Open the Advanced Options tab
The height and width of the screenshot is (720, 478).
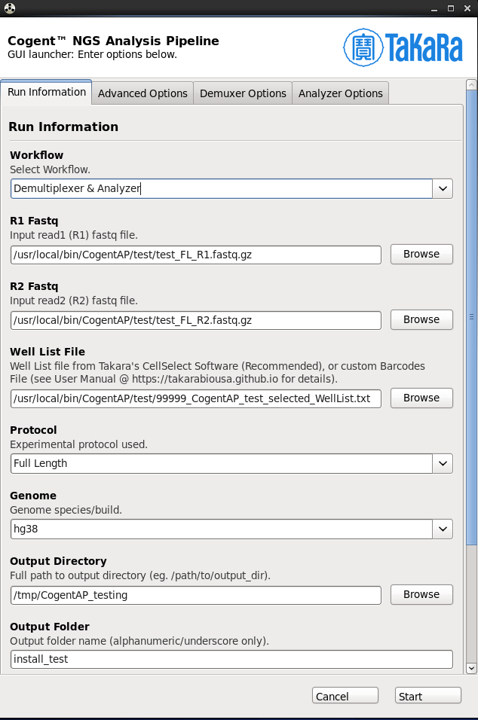[x=142, y=93]
